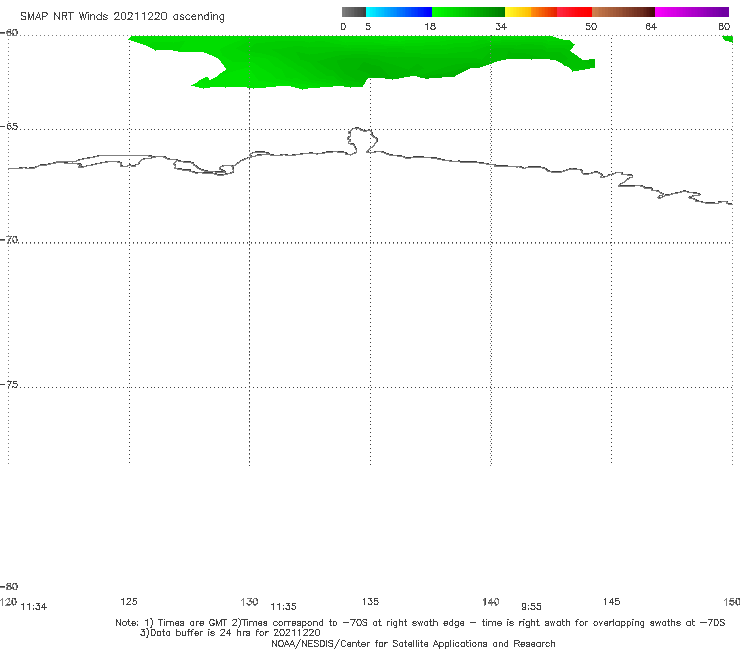This screenshot has height=650, width=740.
Task: Click the longitude label '130'
Action: [x=249, y=601]
